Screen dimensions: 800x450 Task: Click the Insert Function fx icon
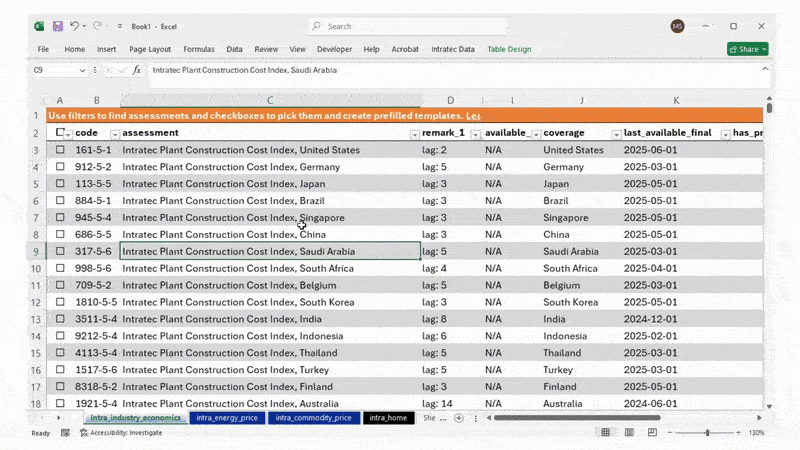pyautogui.click(x=137, y=70)
